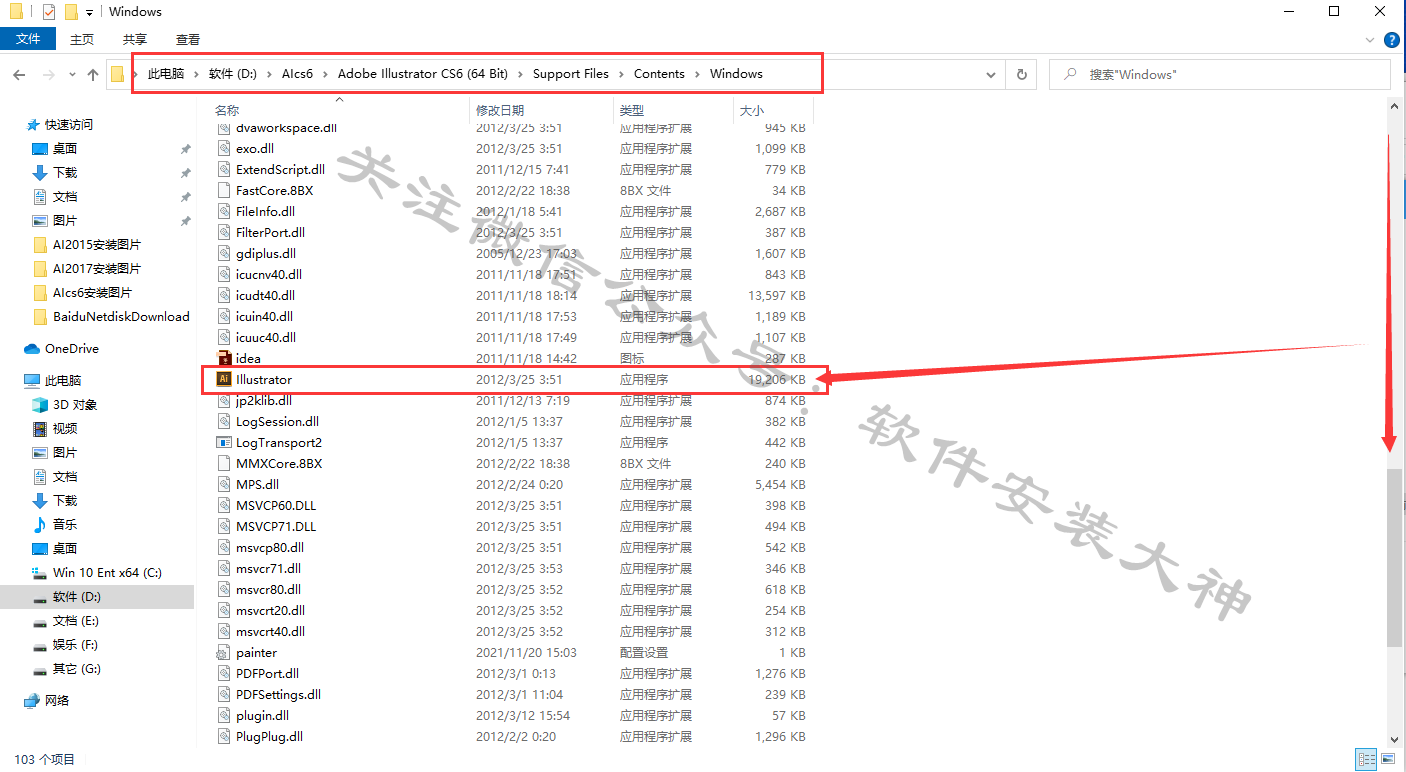1406x772 pixels.
Task: Click the Music folder icon
Action: click(40, 525)
